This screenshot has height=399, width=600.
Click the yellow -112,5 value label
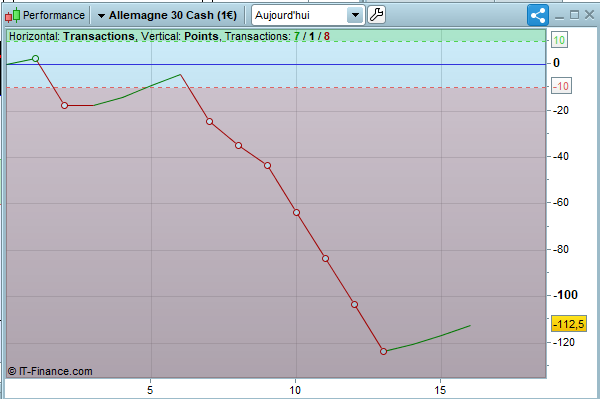click(569, 324)
